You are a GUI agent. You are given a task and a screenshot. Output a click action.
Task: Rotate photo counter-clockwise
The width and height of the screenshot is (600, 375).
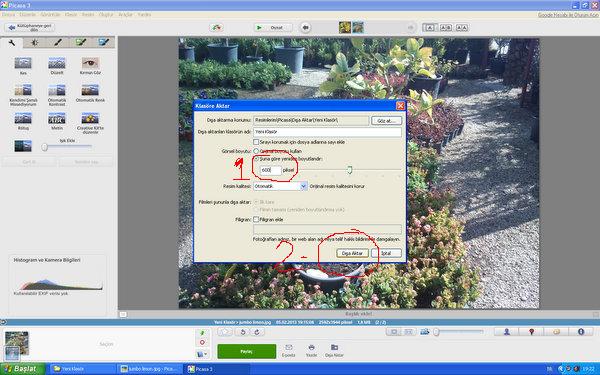click(x=243, y=332)
